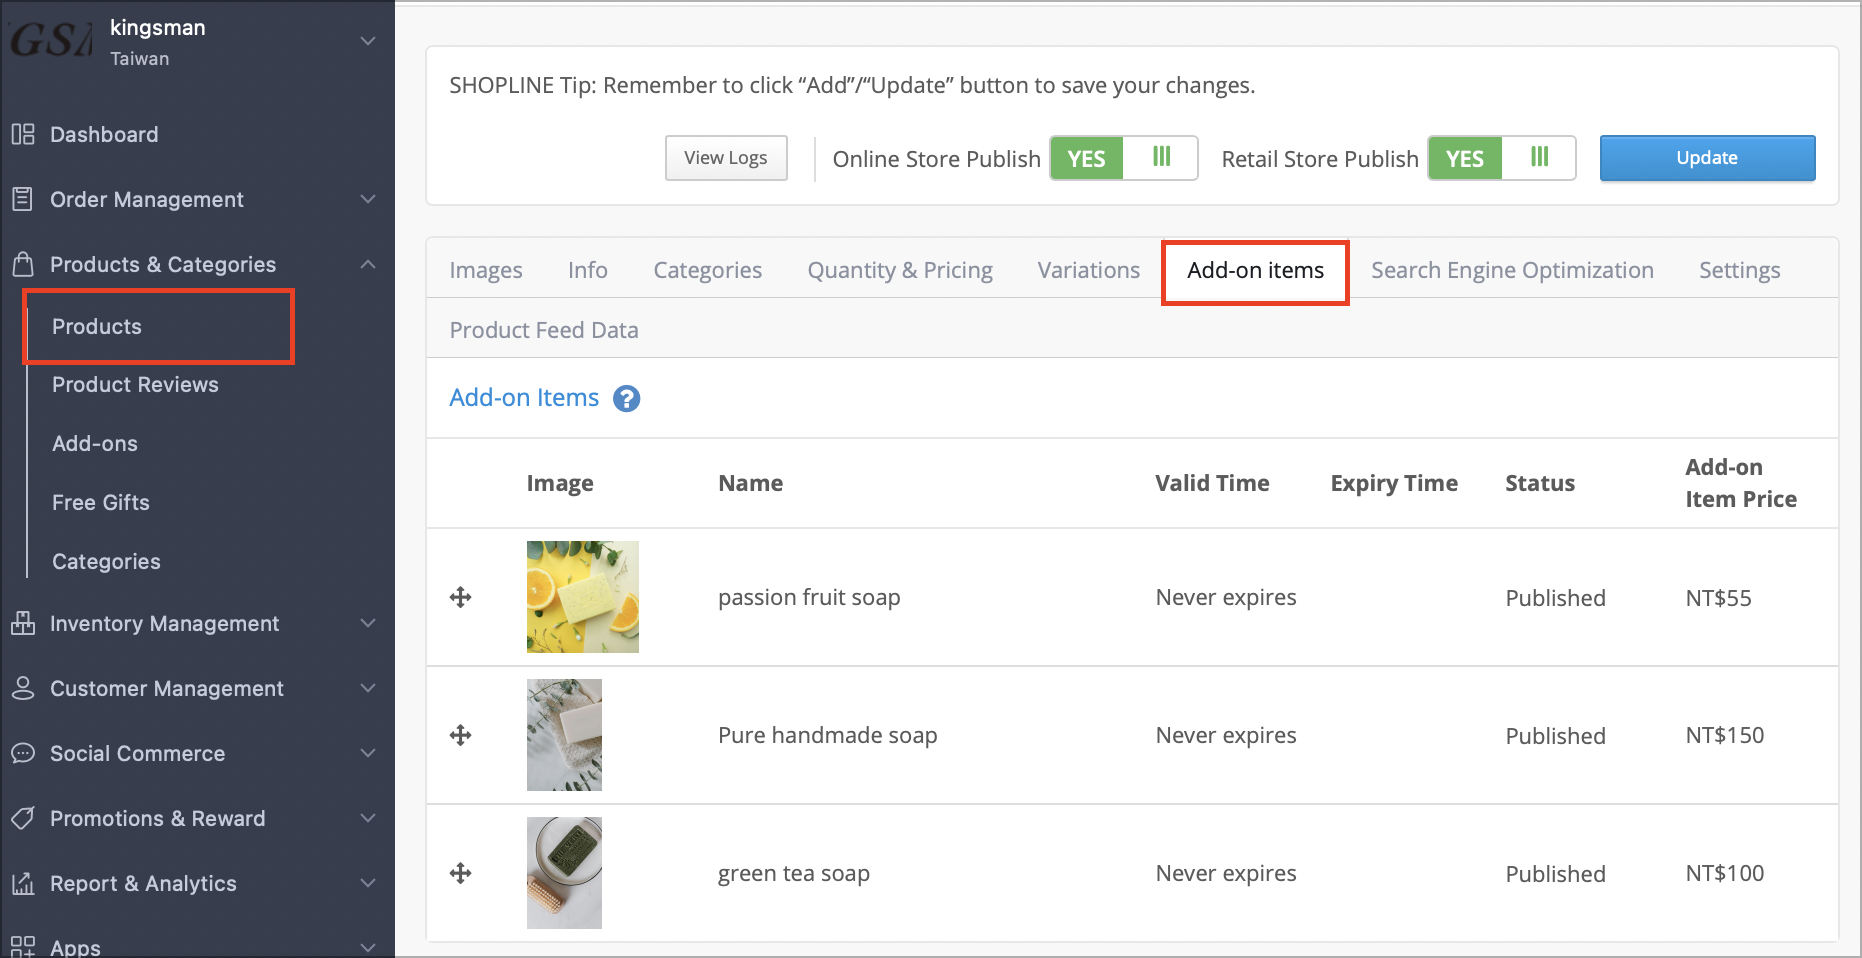Select the Add-on items tab
Viewport: 1862px width, 958px height.
pyautogui.click(x=1255, y=270)
